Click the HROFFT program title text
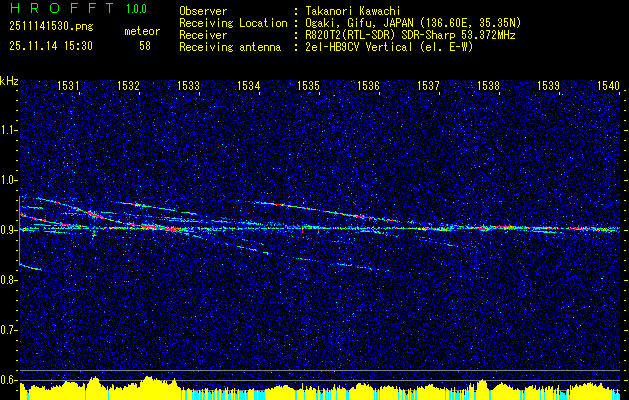Screen dimensions: 629x400 [61, 8]
